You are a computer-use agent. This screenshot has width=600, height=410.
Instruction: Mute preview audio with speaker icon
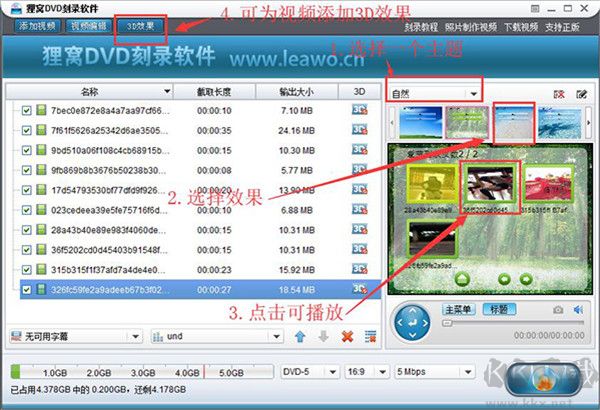click(x=579, y=310)
